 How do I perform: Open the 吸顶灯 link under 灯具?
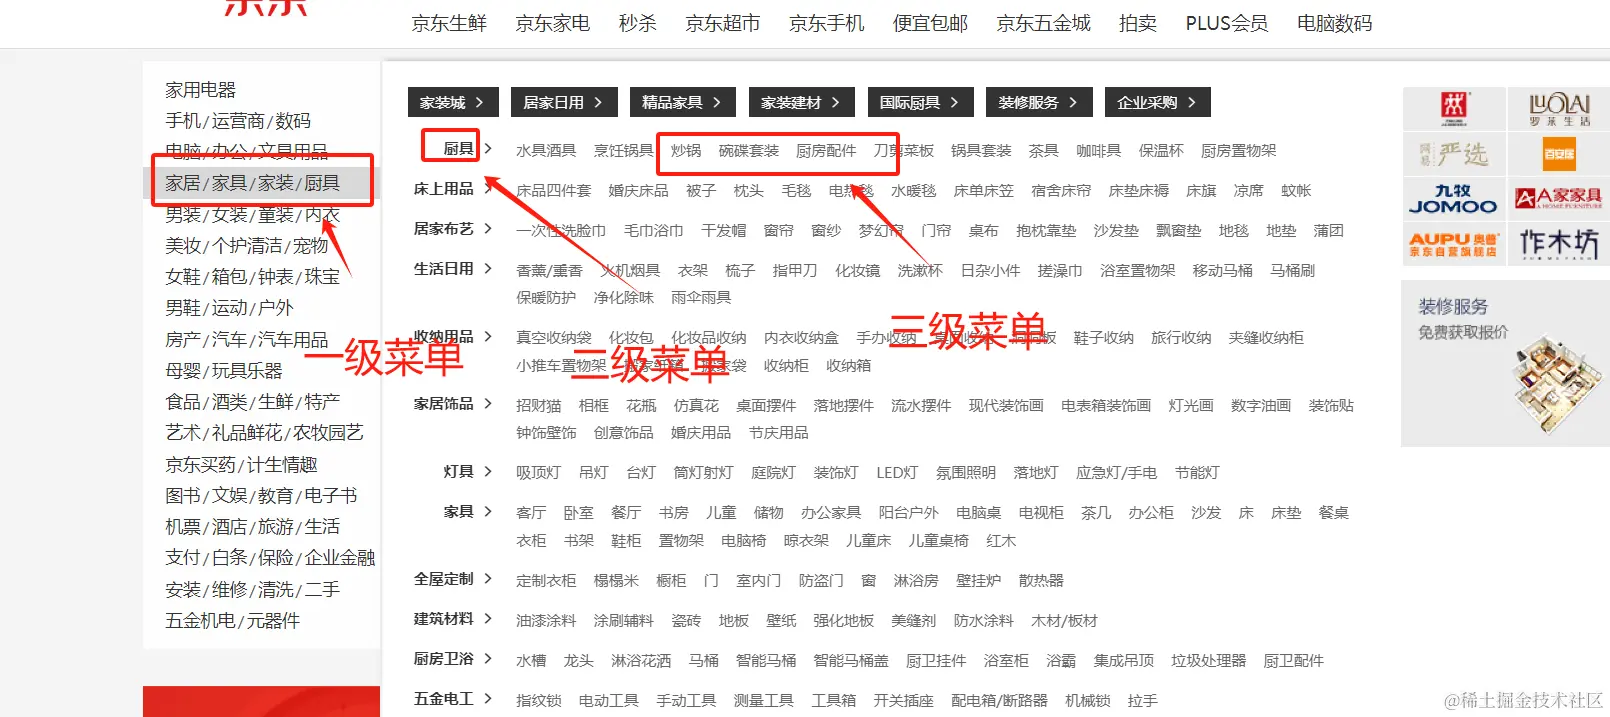pos(539,473)
